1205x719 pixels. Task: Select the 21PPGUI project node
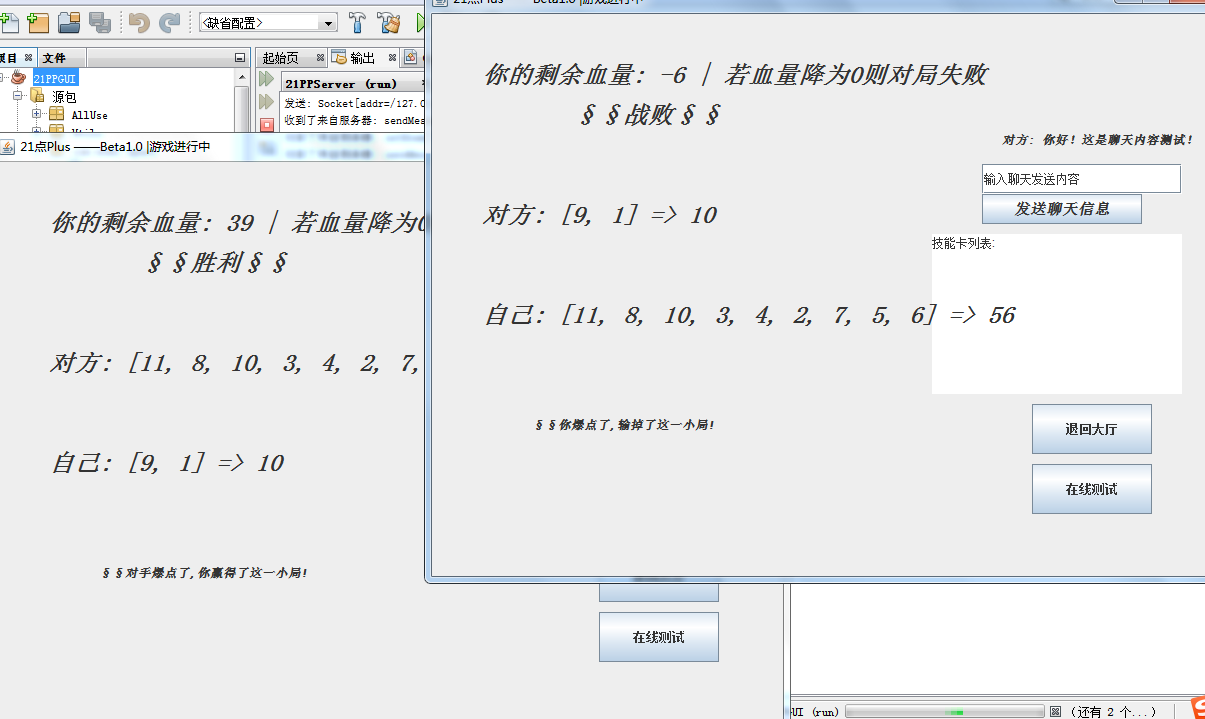[x=54, y=78]
